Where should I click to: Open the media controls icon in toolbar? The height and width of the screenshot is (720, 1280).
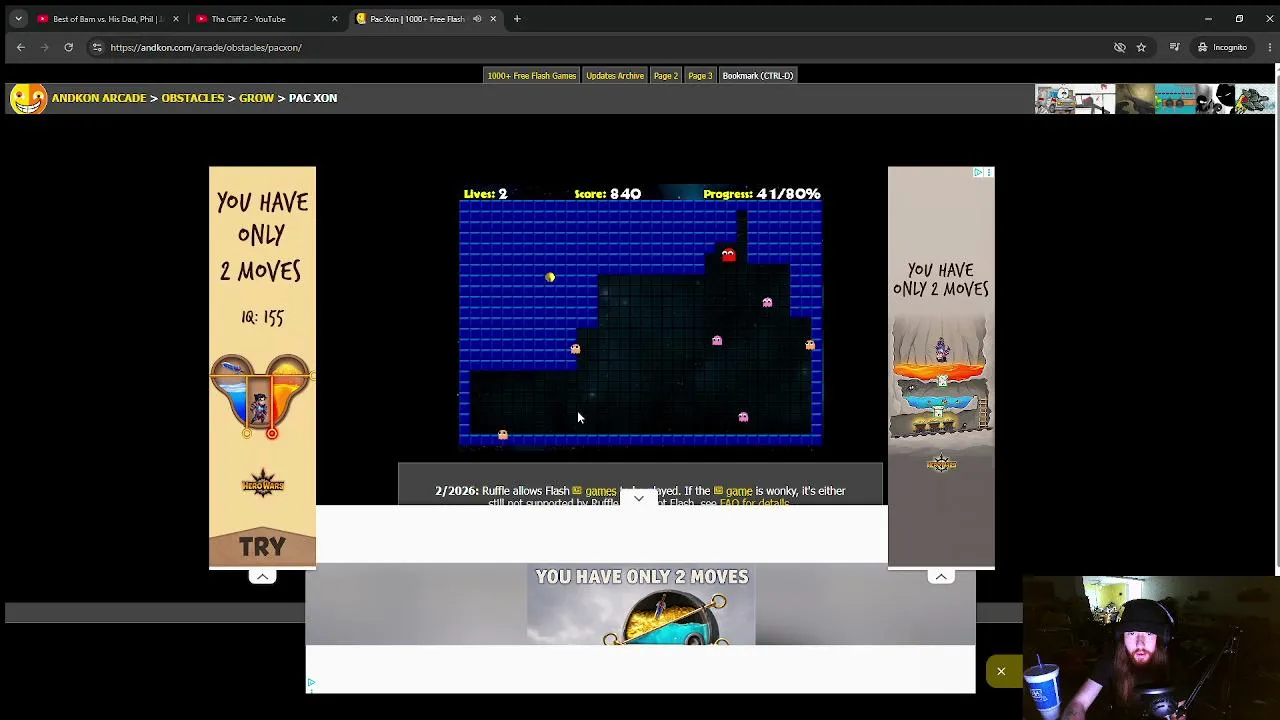[1175, 47]
